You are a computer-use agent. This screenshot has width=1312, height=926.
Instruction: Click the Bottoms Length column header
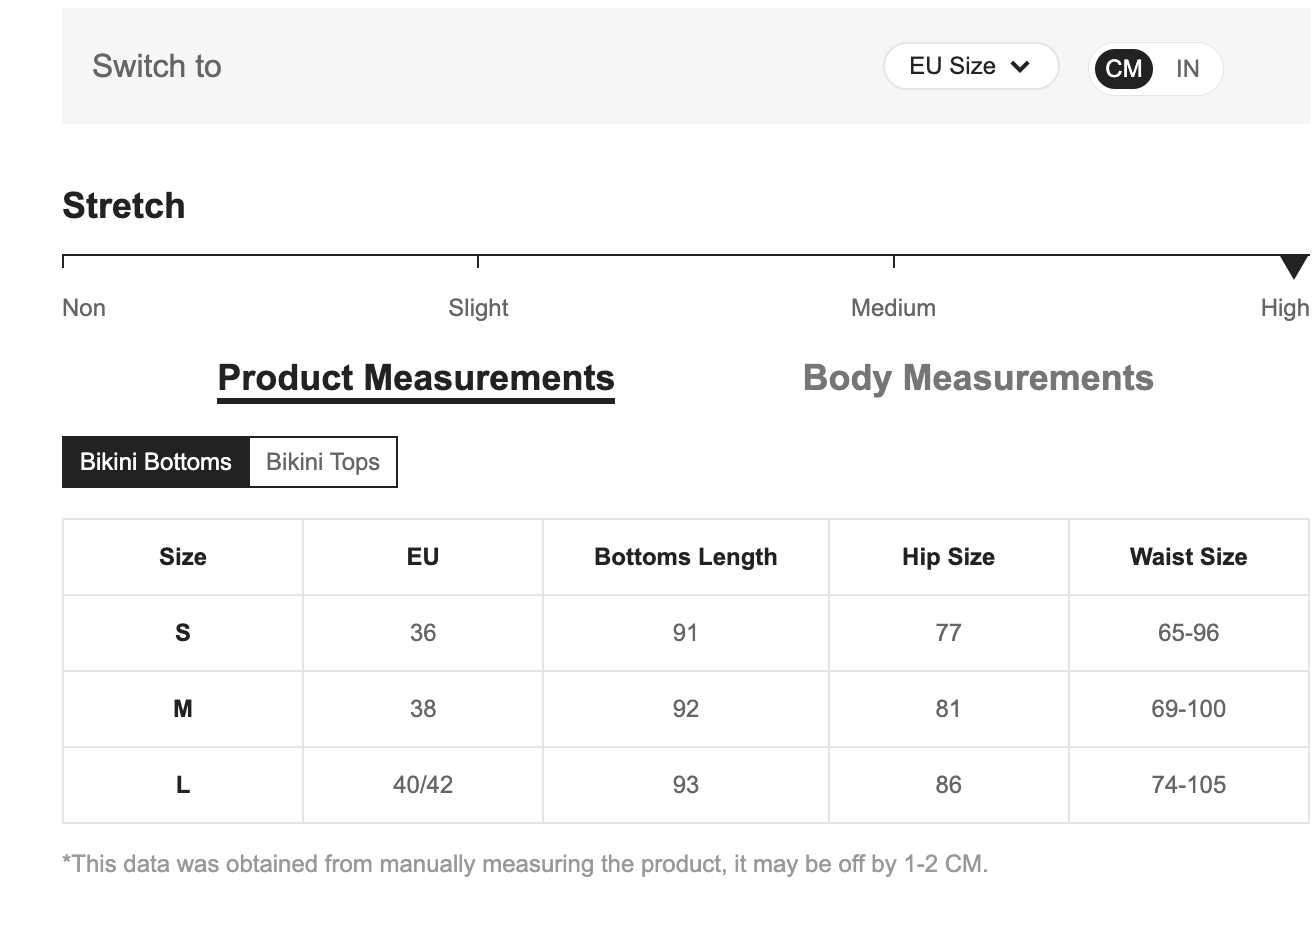click(685, 557)
